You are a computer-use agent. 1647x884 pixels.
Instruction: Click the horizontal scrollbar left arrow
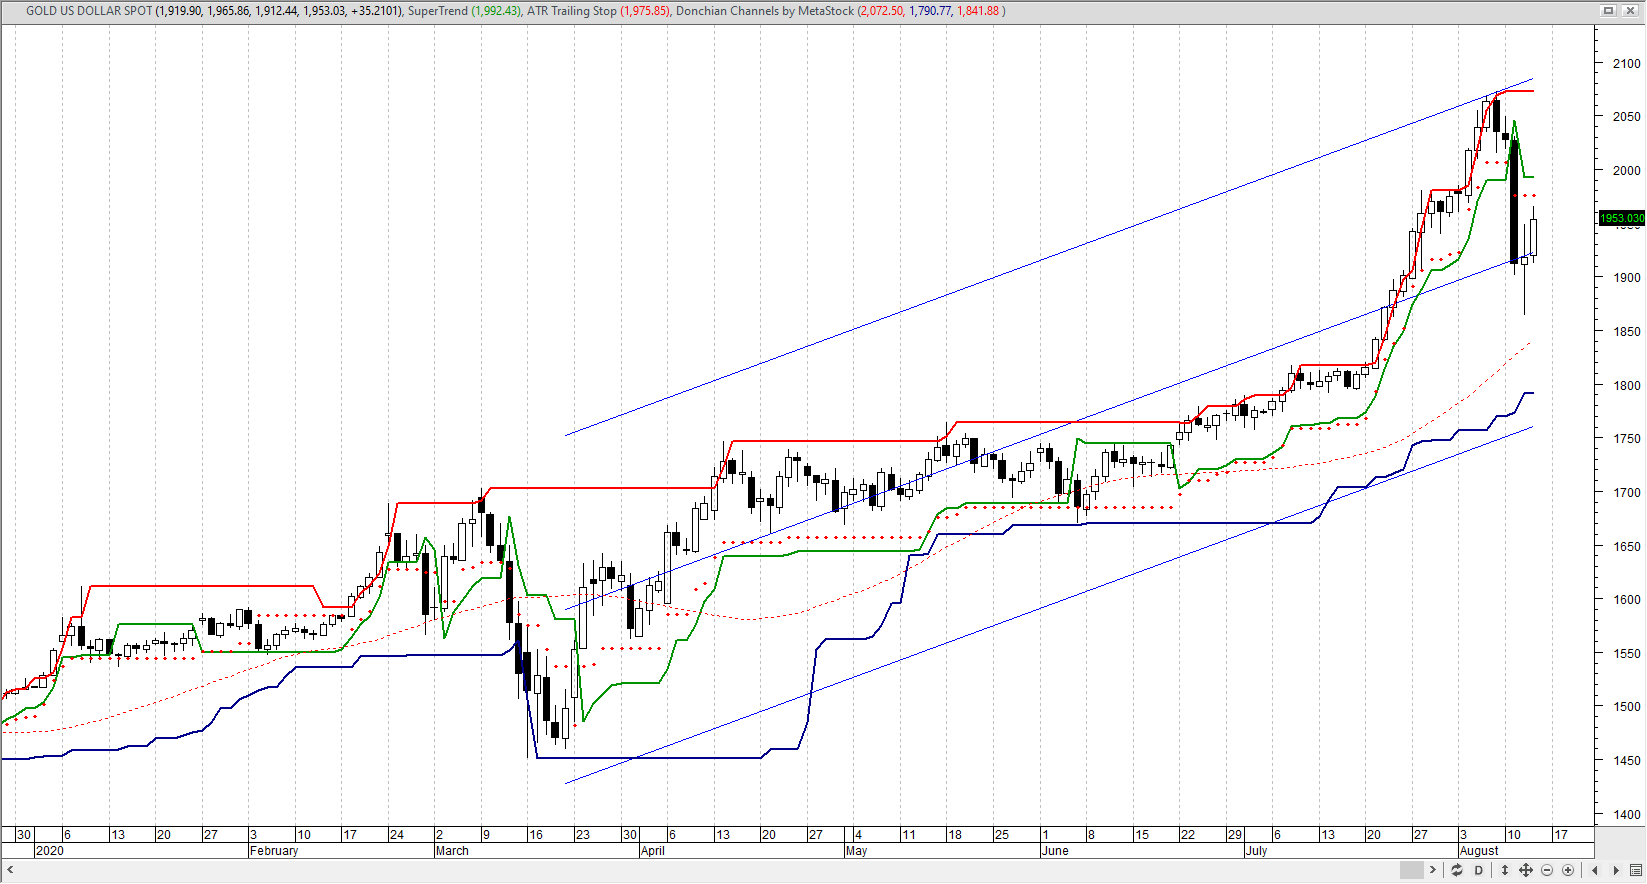click(8, 870)
